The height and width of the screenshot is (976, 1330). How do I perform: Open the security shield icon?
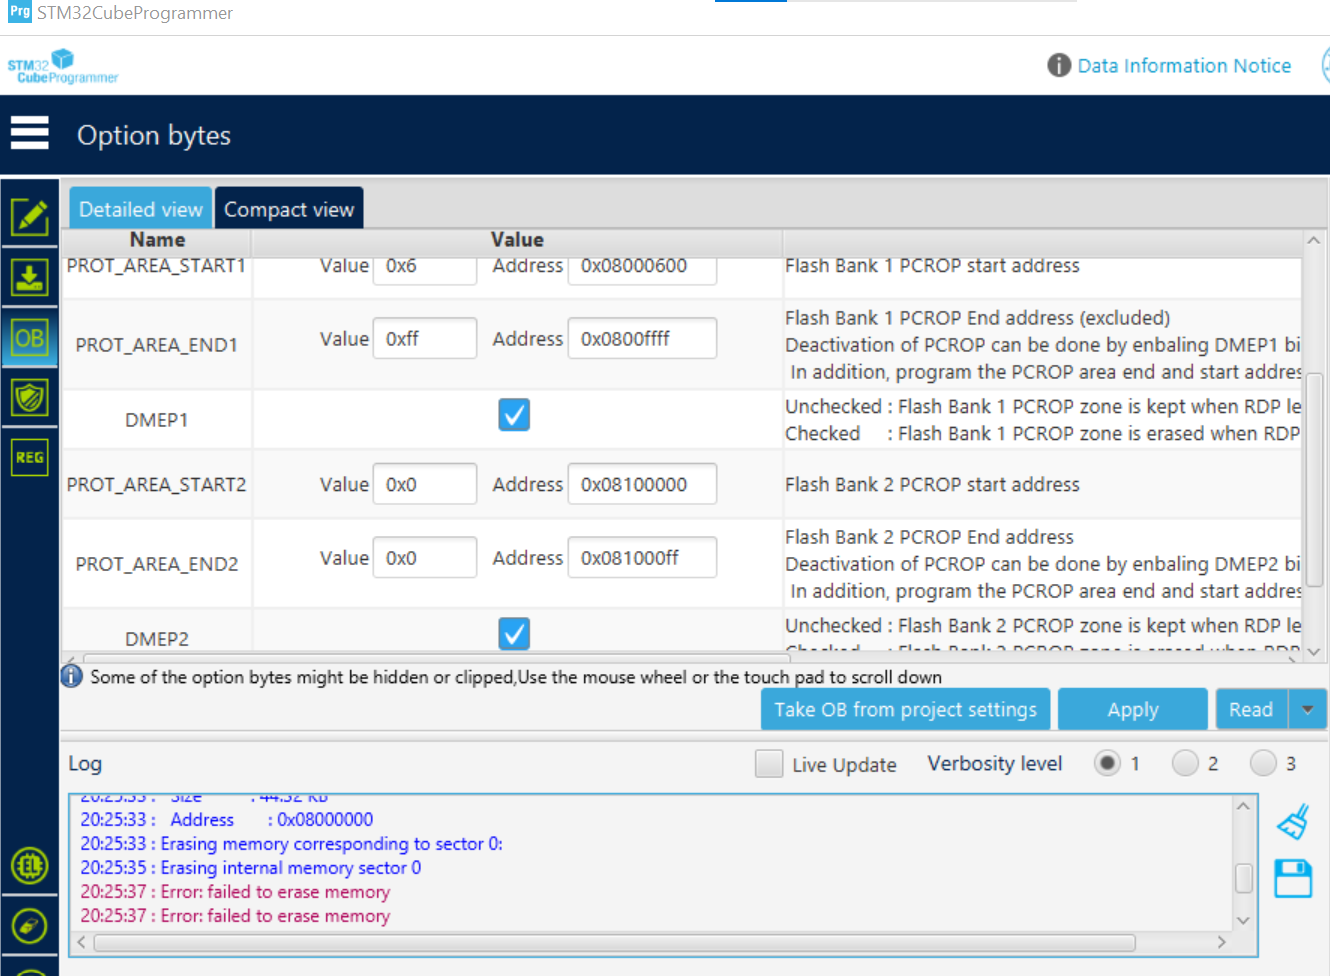coord(30,398)
